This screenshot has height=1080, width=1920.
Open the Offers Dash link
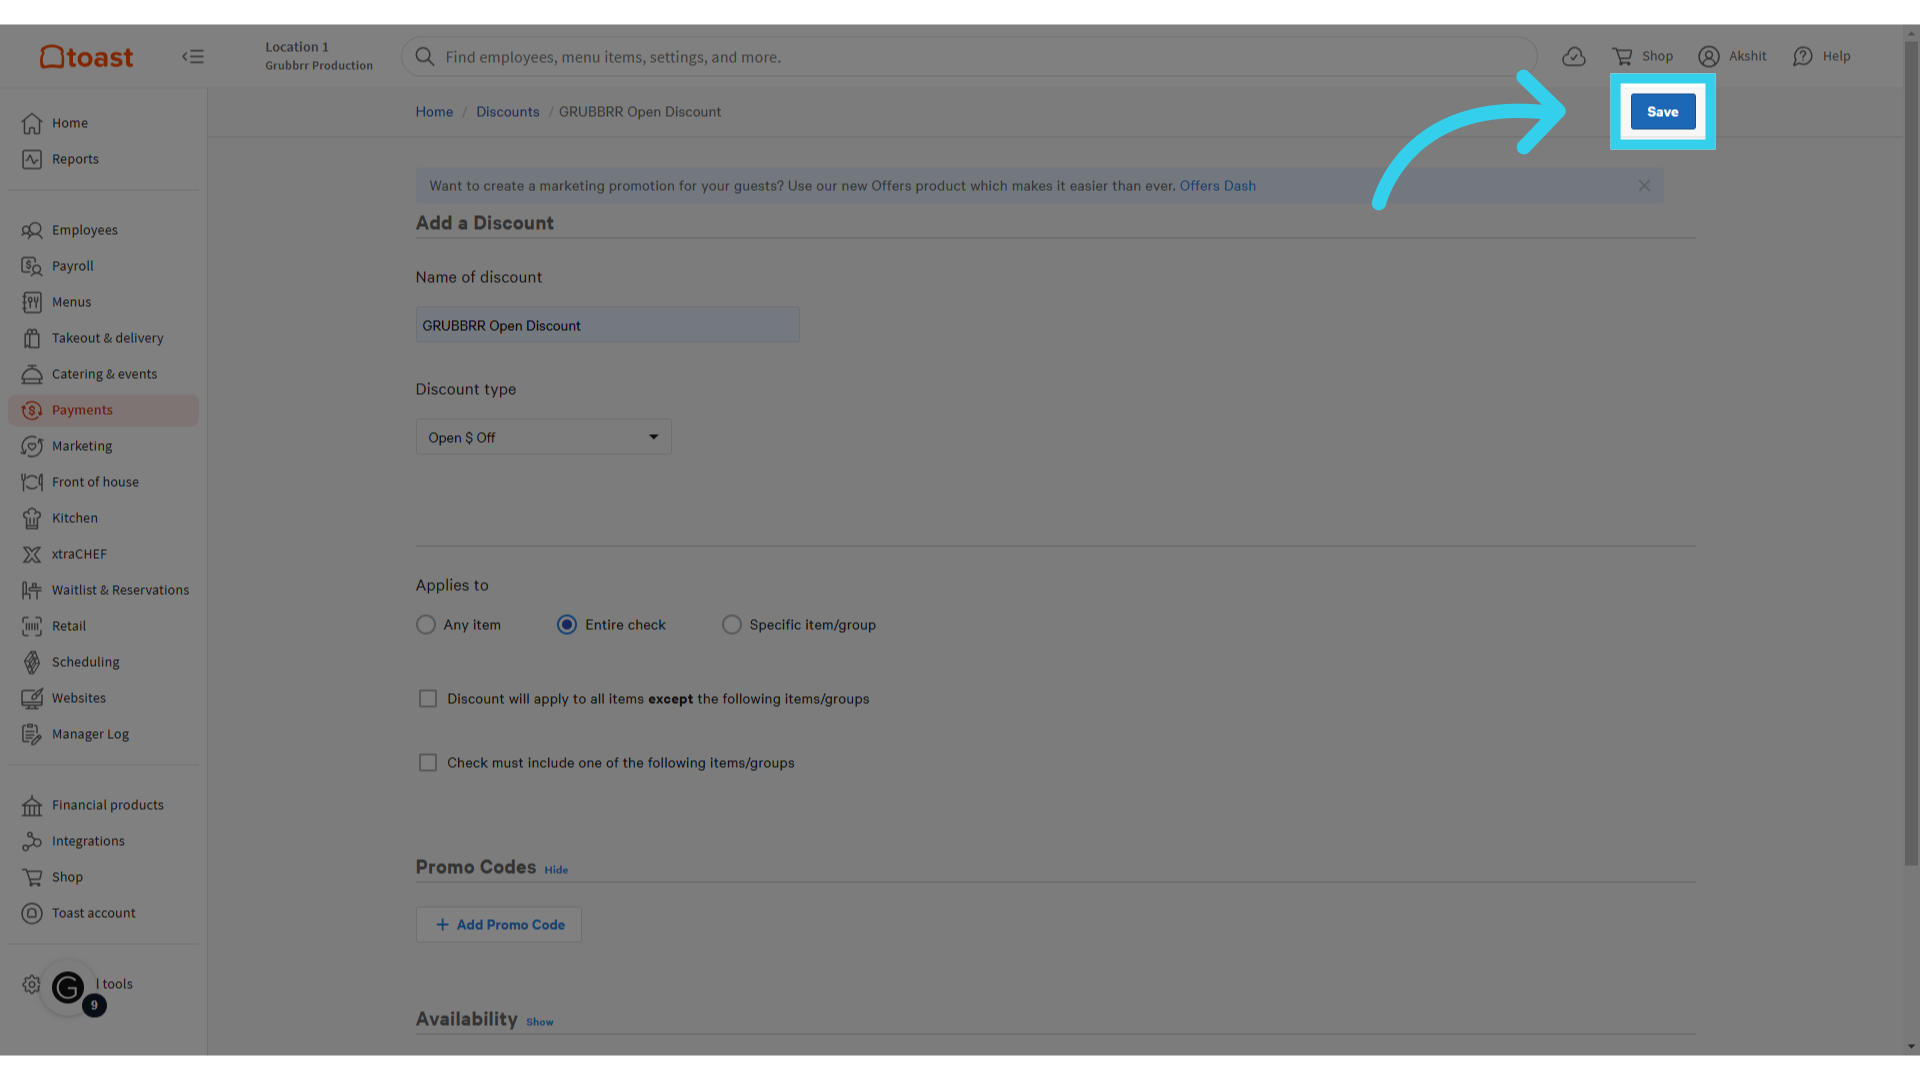1217,186
